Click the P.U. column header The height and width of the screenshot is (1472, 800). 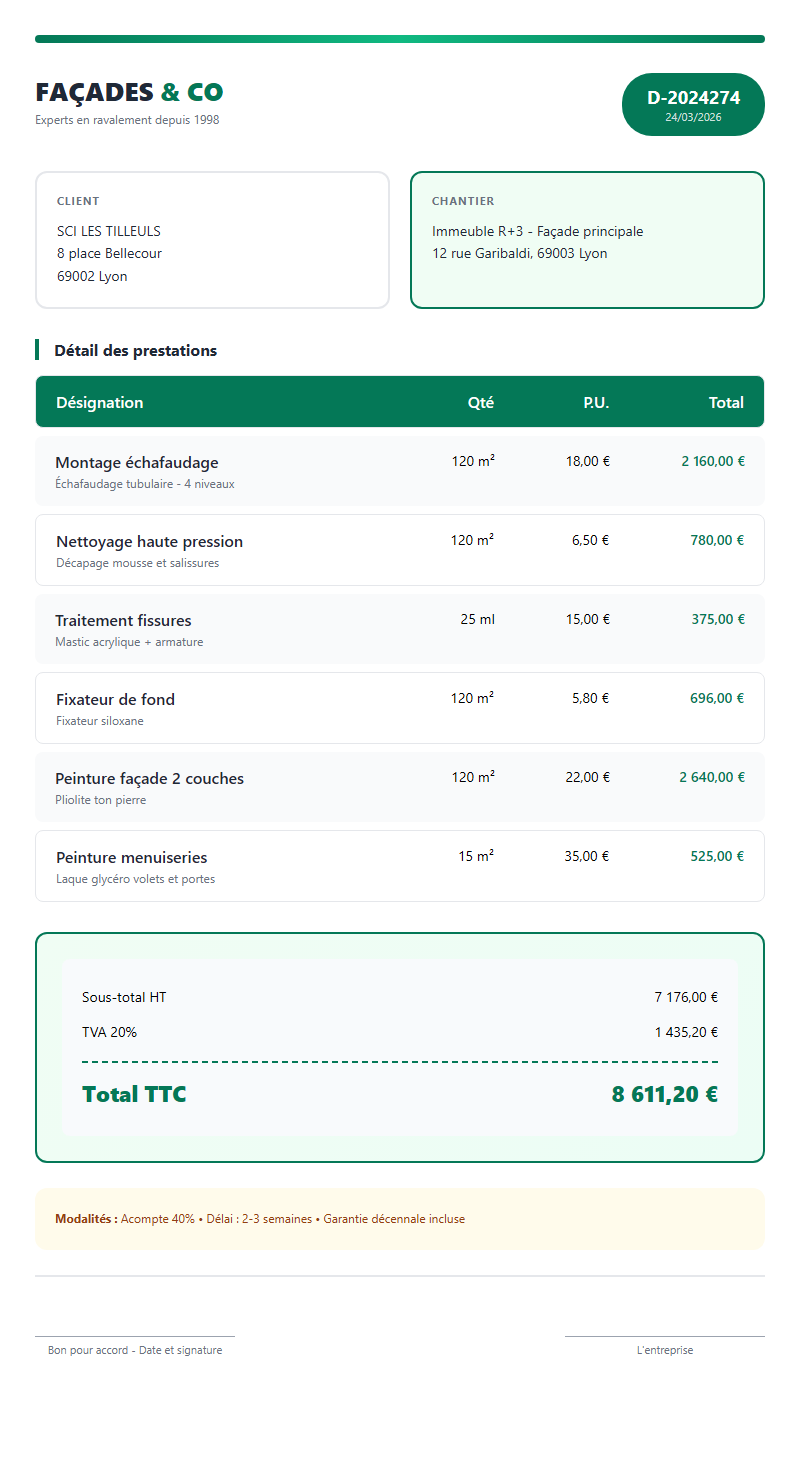pos(596,402)
